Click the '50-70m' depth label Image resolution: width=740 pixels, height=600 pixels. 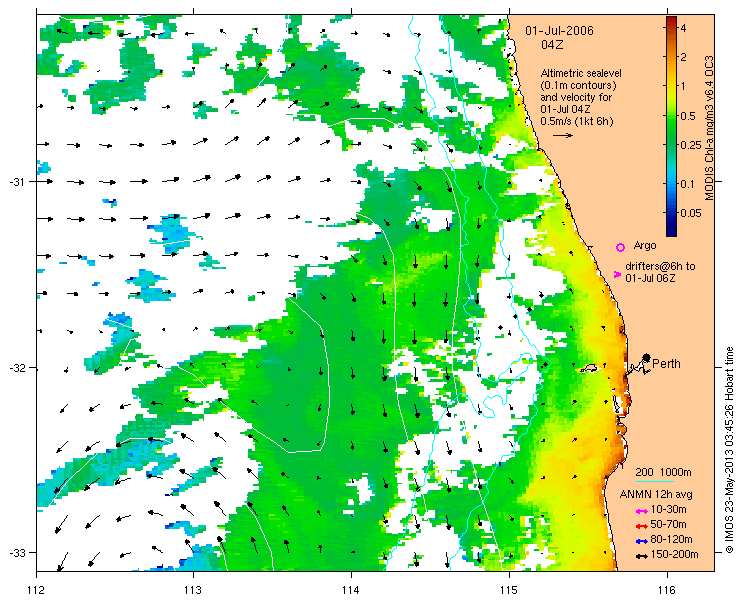(668, 524)
